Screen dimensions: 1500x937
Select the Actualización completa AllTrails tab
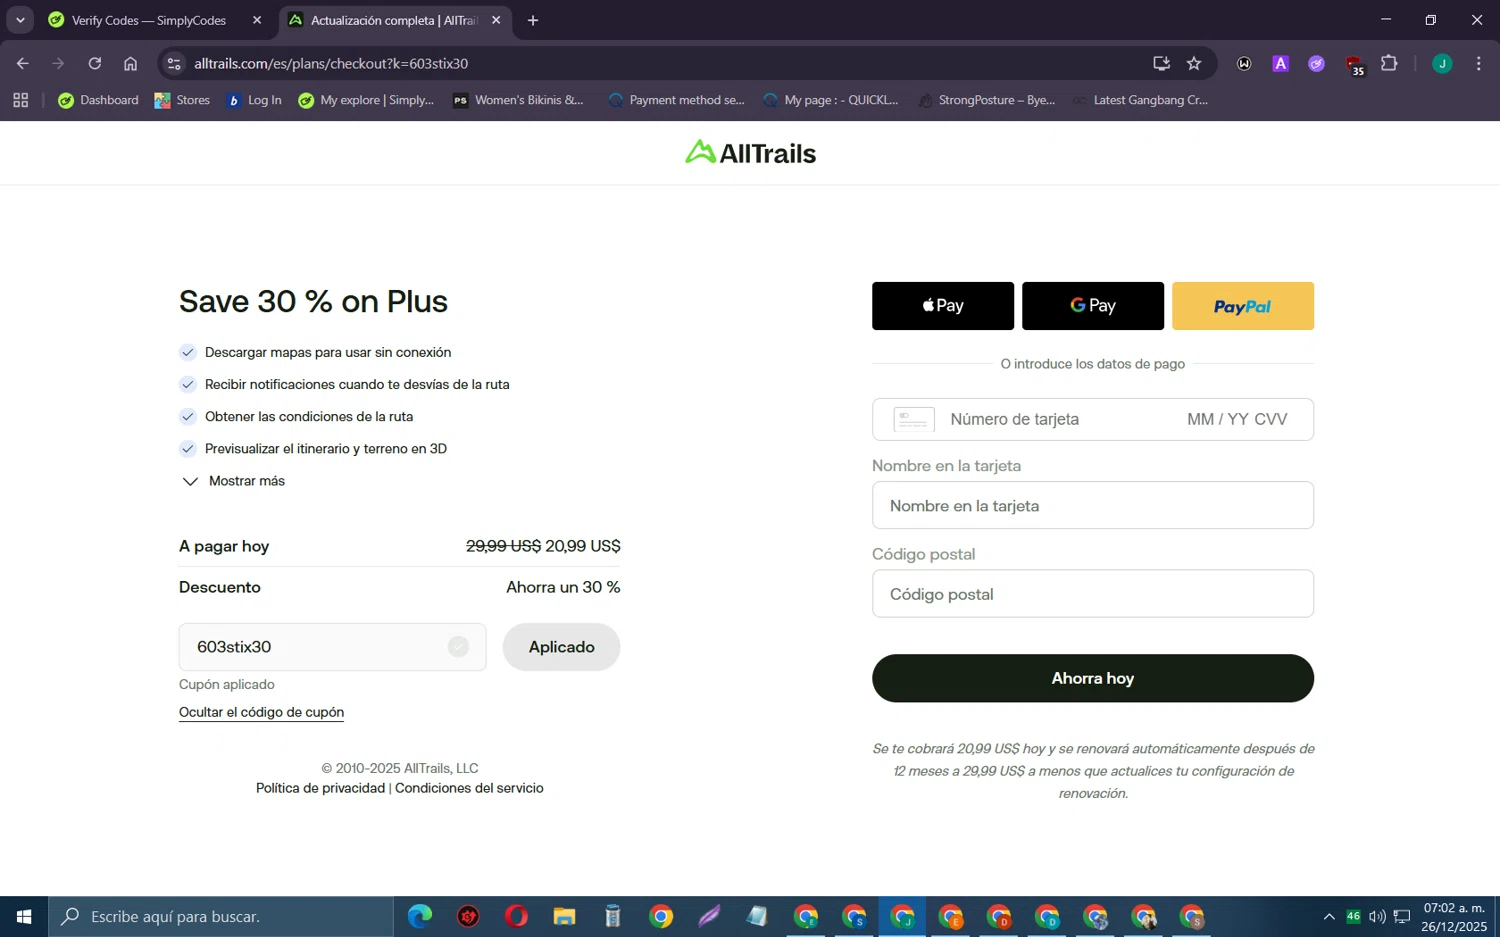point(394,20)
